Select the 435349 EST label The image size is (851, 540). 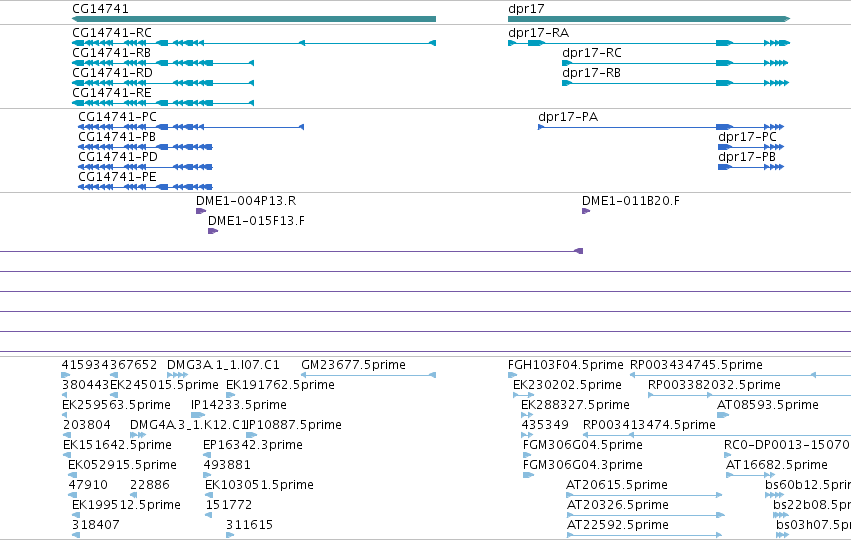[545, 425]
